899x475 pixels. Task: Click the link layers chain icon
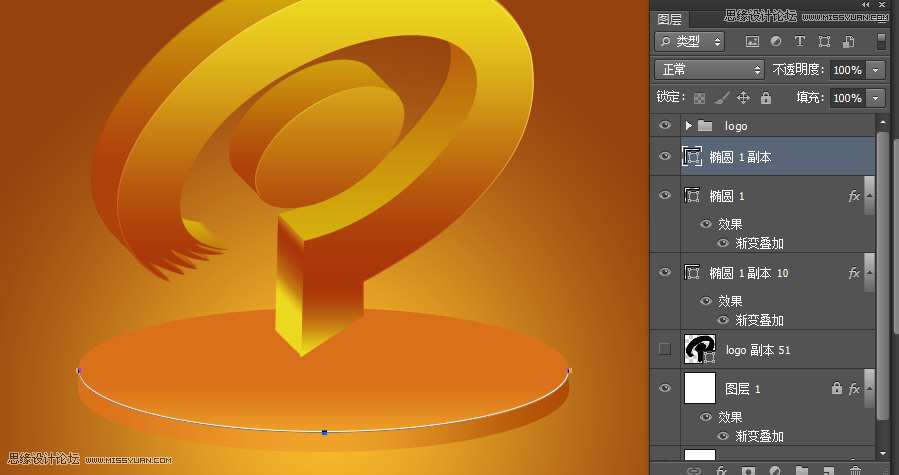click(x=694, y=471)
